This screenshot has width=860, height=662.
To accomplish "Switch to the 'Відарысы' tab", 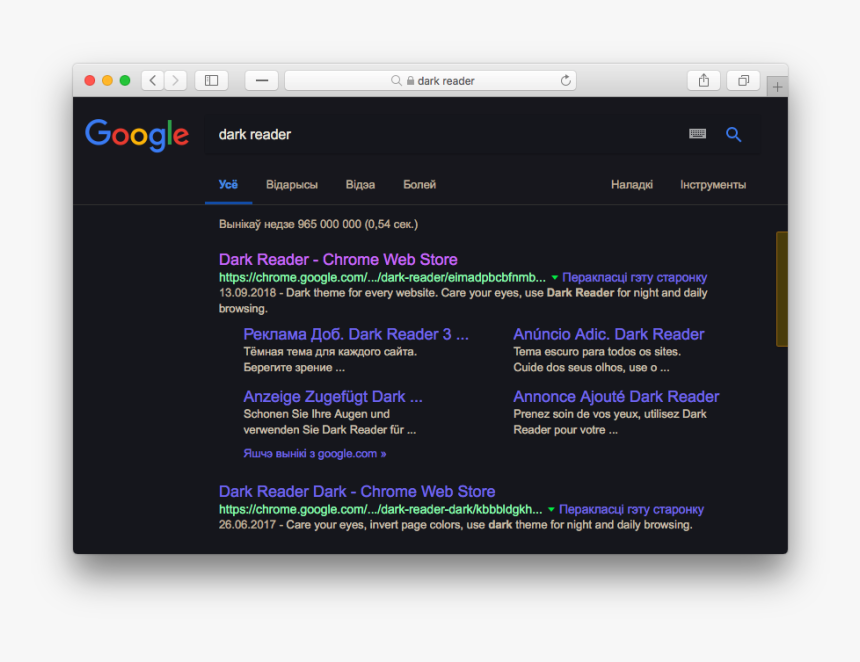I will pos(292,185).
